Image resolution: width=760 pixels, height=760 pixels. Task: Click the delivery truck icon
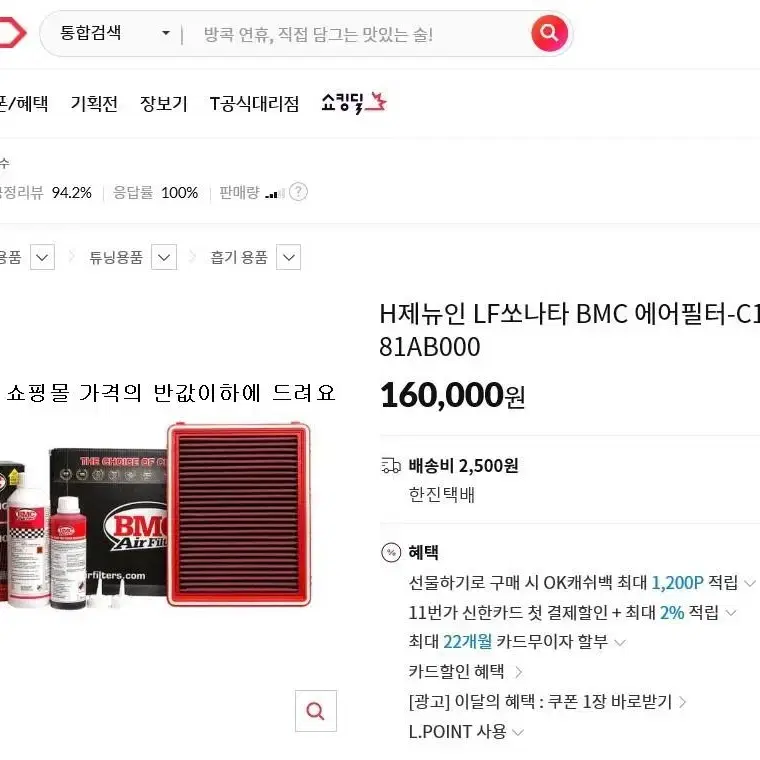pyautogui.click(x=391, y=466)
